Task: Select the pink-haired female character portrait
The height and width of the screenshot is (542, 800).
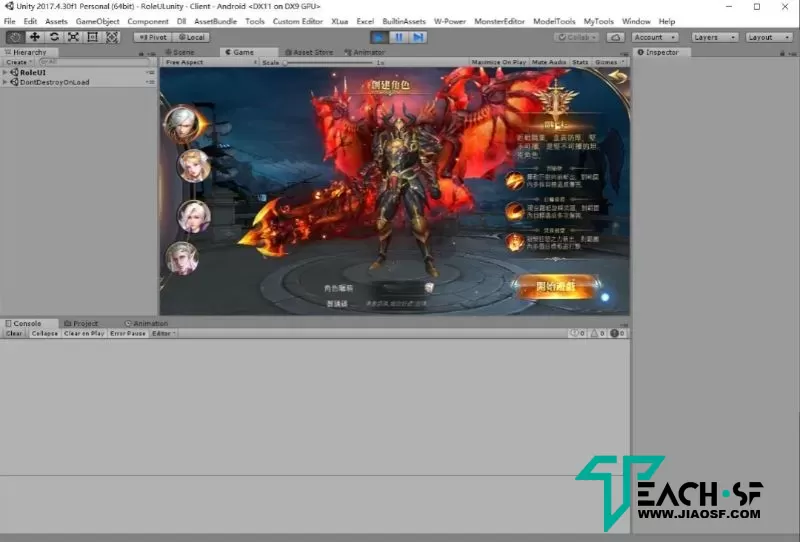Action: 194,216
